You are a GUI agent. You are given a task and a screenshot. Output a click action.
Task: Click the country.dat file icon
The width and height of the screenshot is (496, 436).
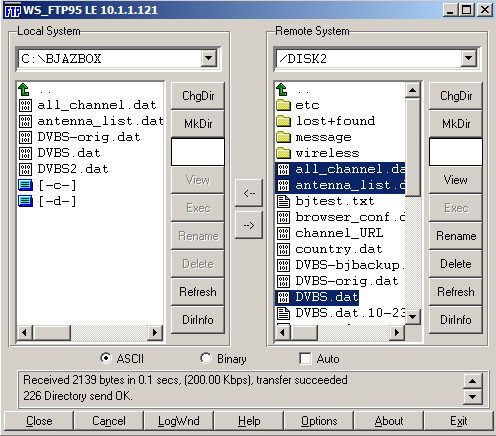pos(283,249)
